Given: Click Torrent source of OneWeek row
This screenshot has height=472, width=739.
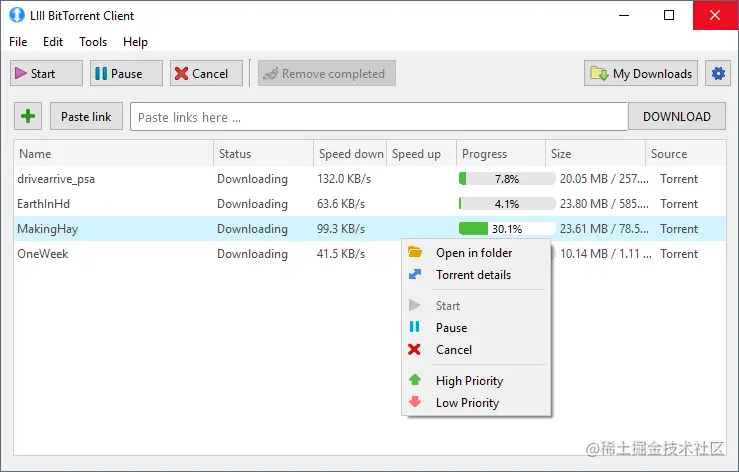Looking at the screenshot, I should [x=679, y=254].
